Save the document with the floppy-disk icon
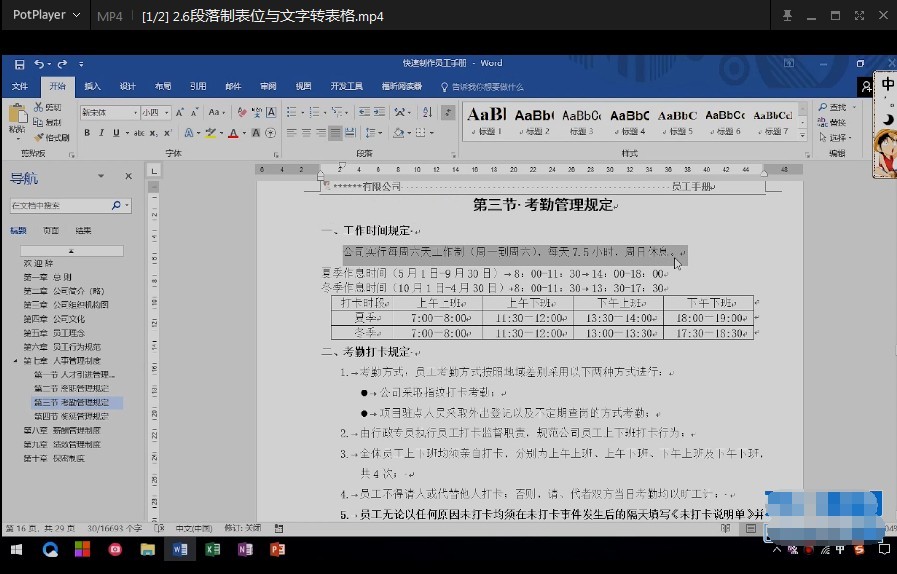The width and height of the screenshot is (897, 574). [x=19, y=64]
